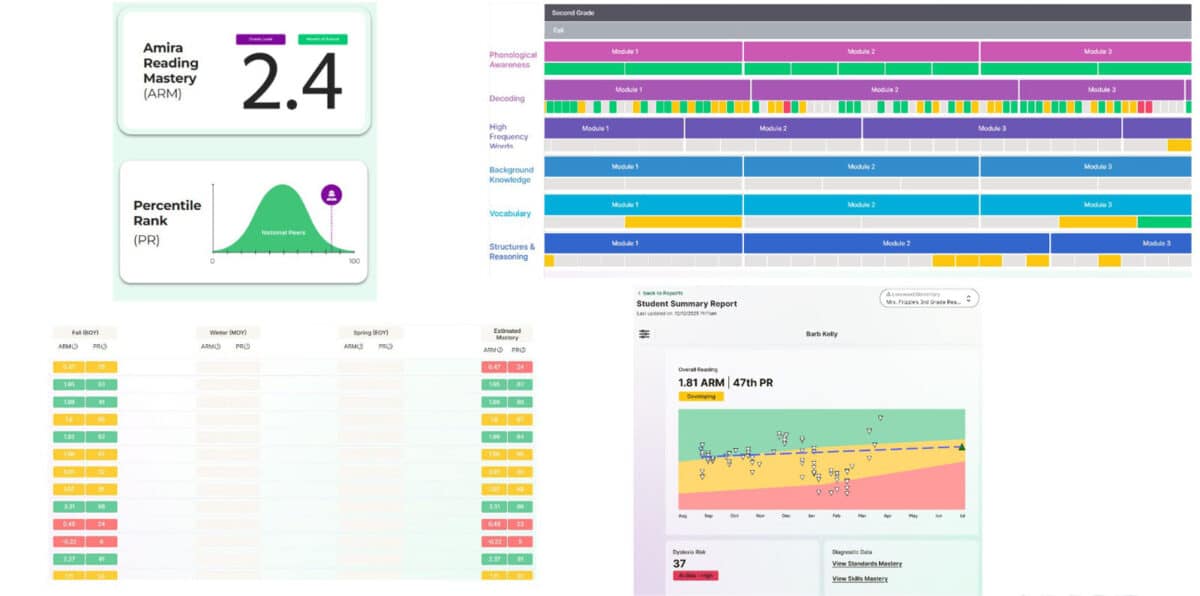Screen dimensions: 1200x596
Task: Select Vocabulary Module 1 header
Action: click(643, 205)
